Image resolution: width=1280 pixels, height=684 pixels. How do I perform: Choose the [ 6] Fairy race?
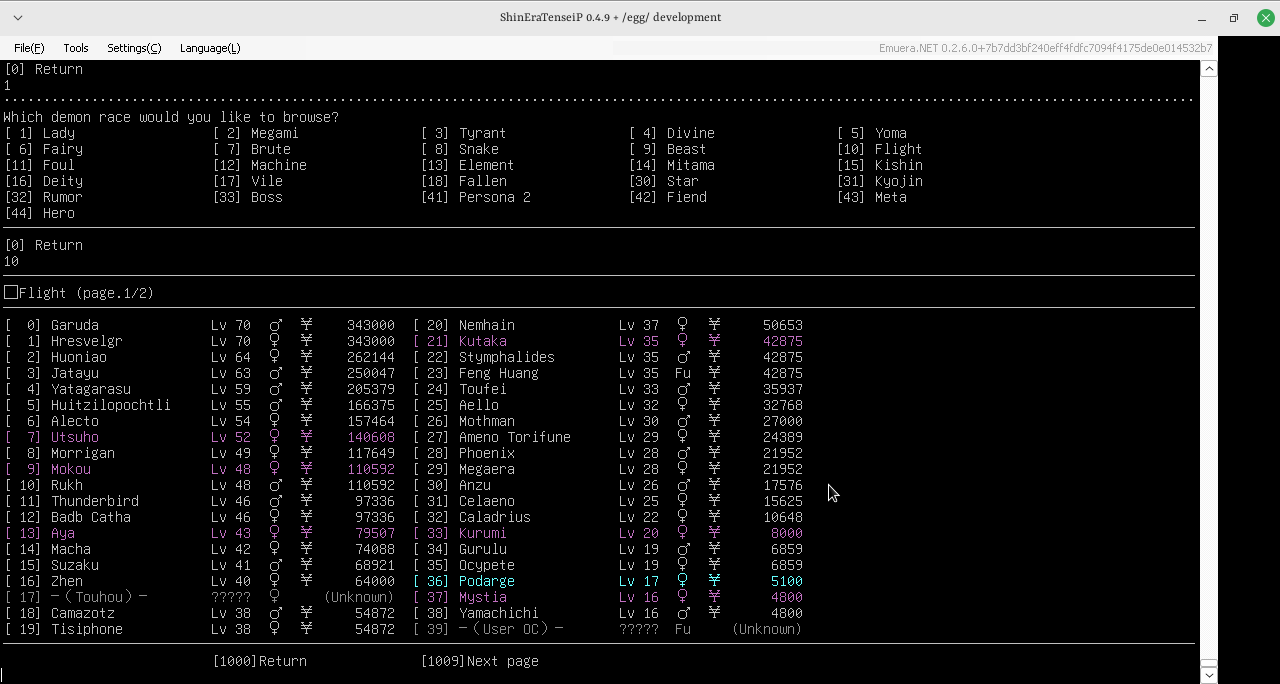(44, 149)
